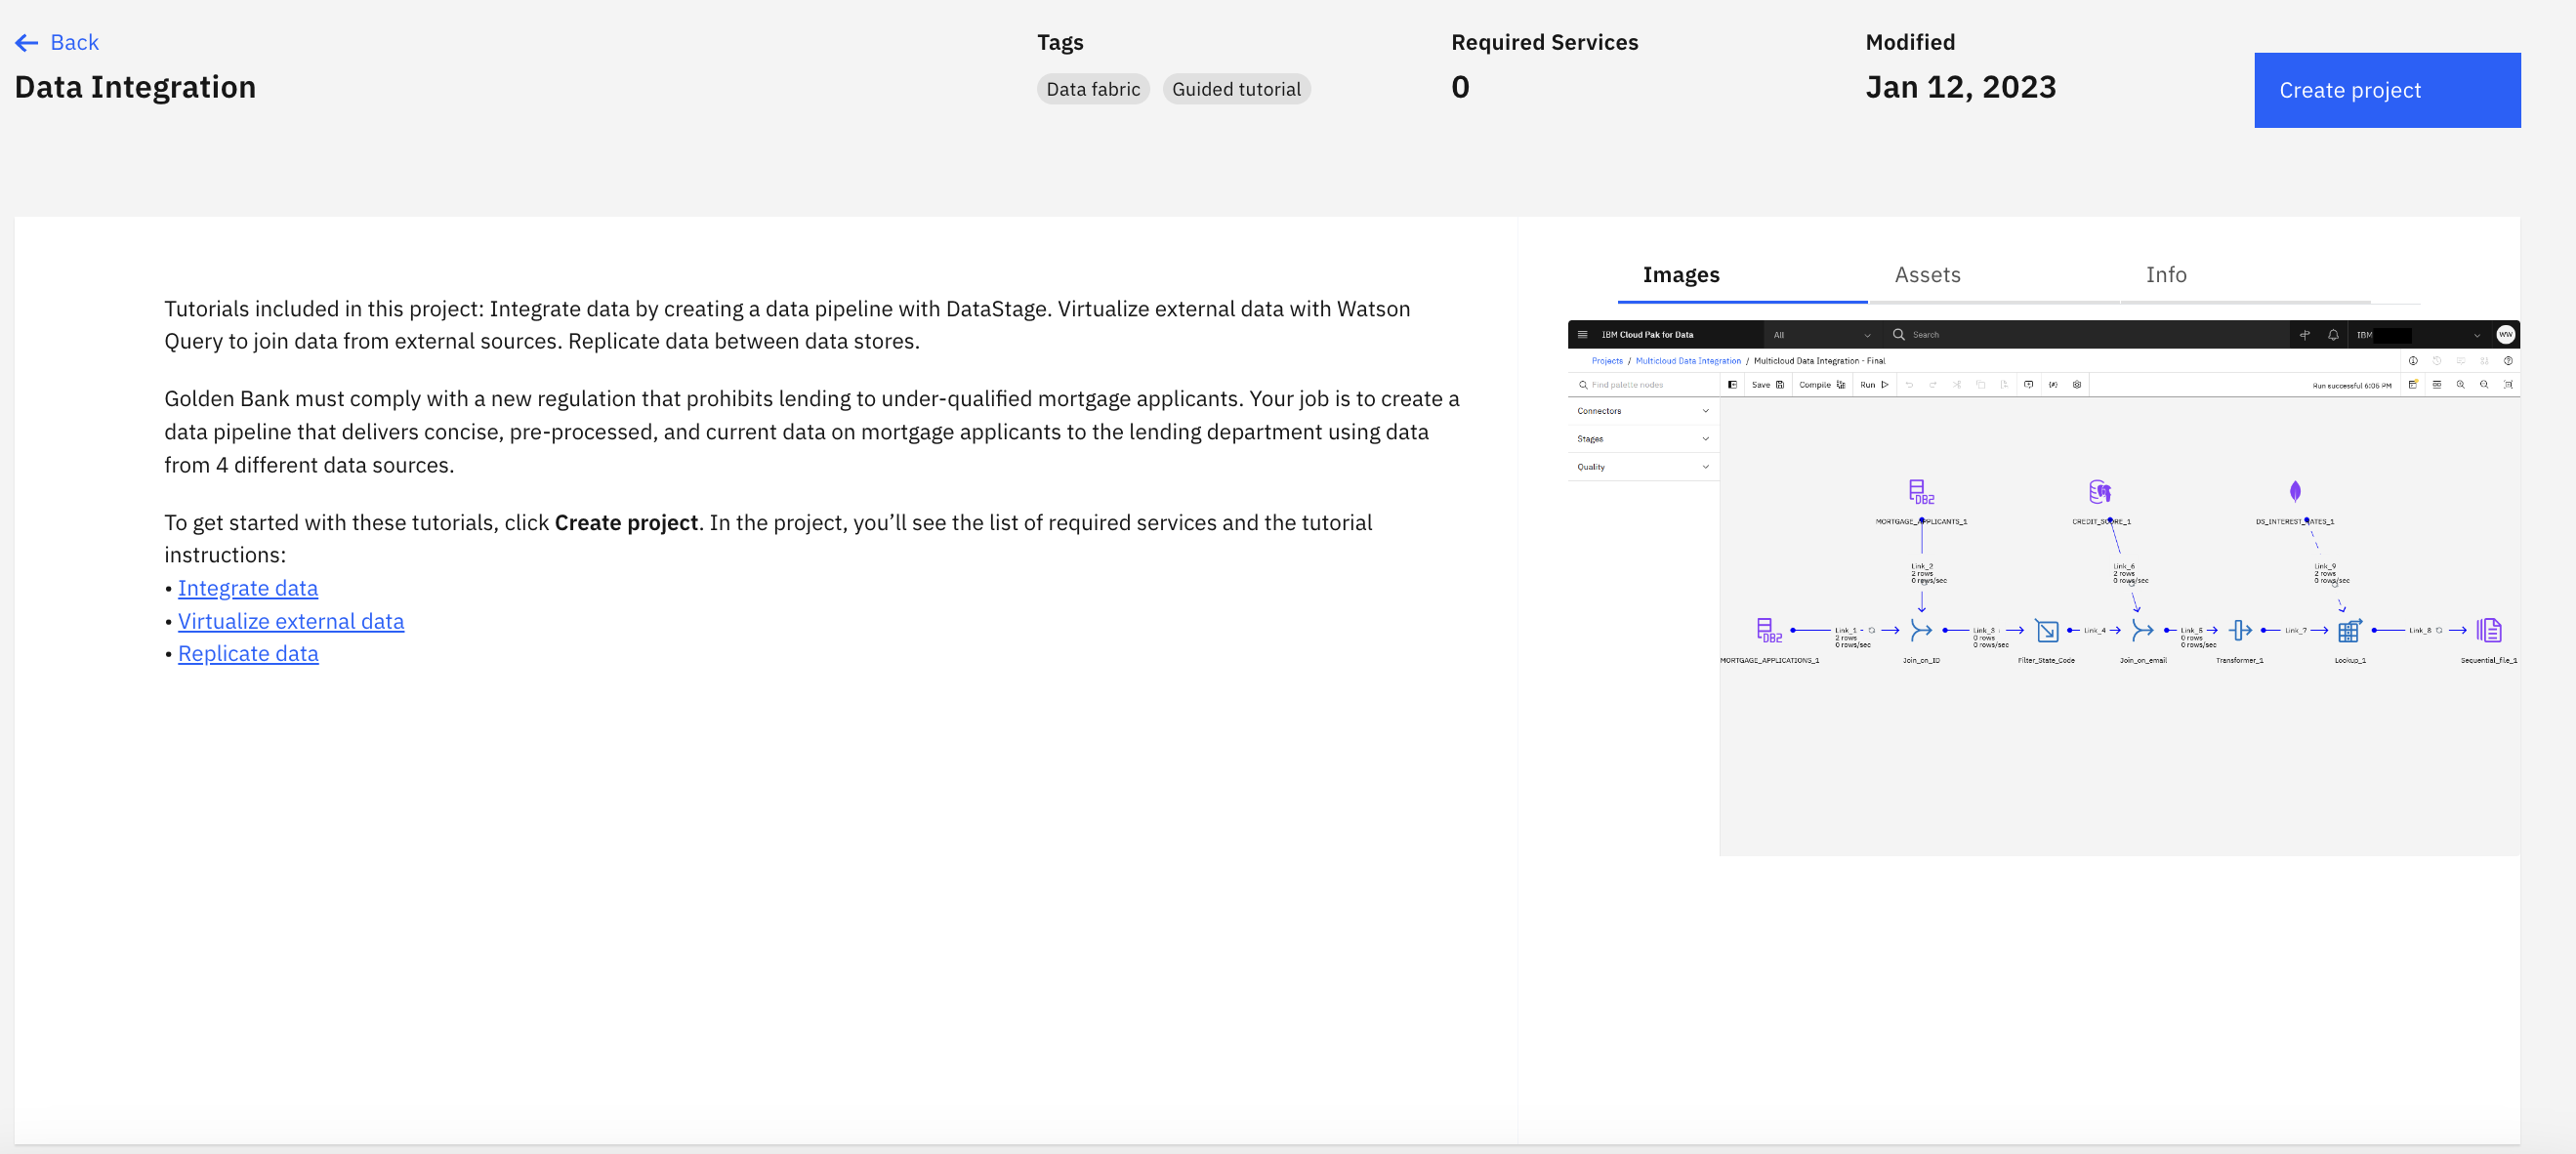2576x1154 pixels.
Task: Open the Virtualize external data link
Action: [291, 621]
